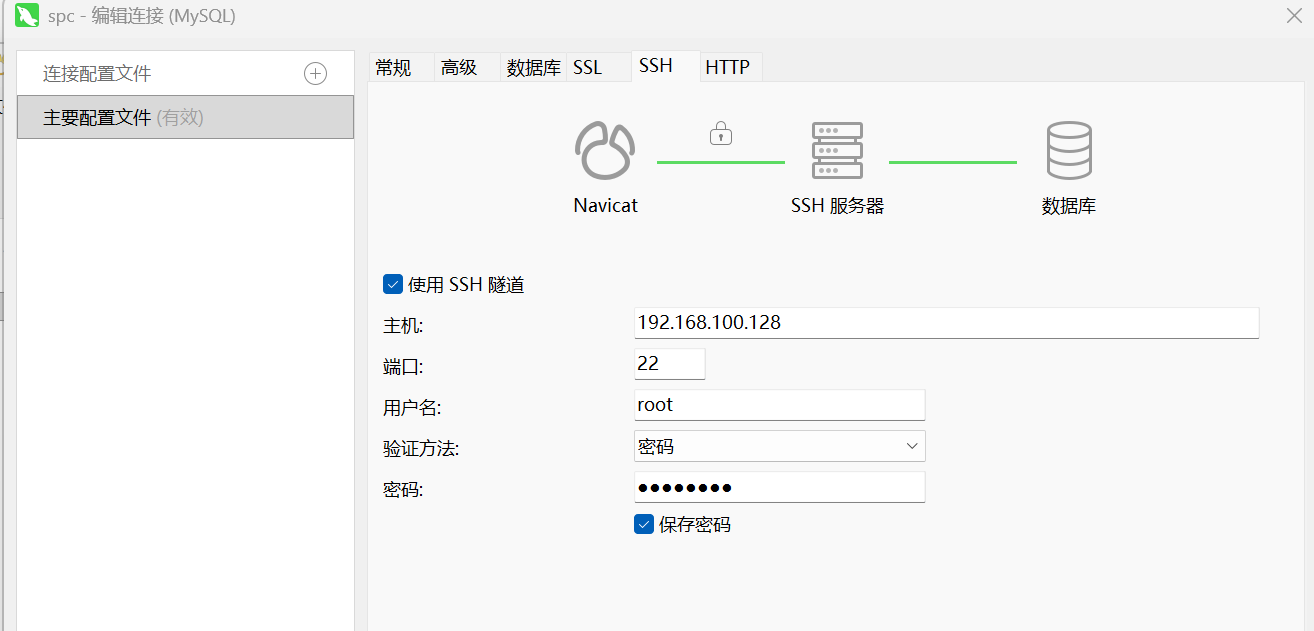Click the 主机 field with 192.168.100.128
The height and width of the screenshot is (631, 1314).
point(945,323)
